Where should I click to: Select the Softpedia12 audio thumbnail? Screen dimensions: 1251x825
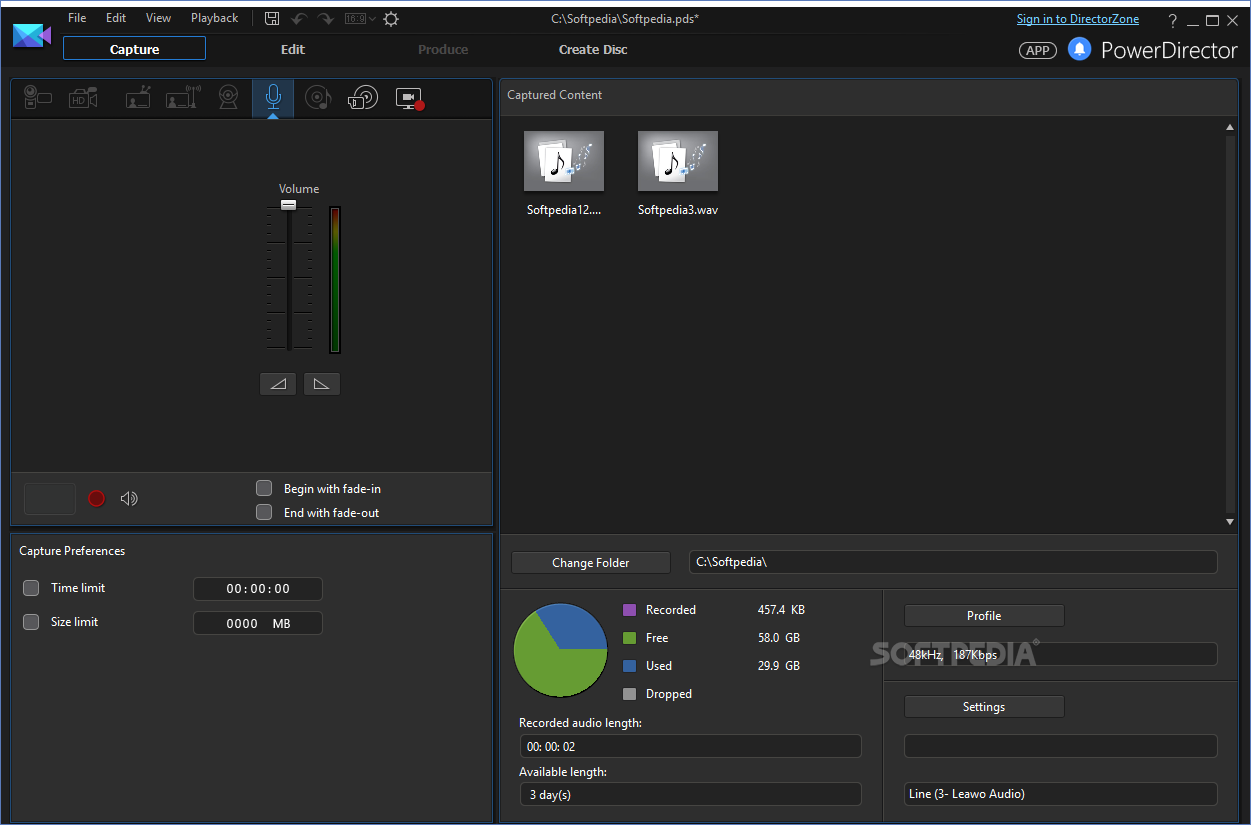click(564, 161)
